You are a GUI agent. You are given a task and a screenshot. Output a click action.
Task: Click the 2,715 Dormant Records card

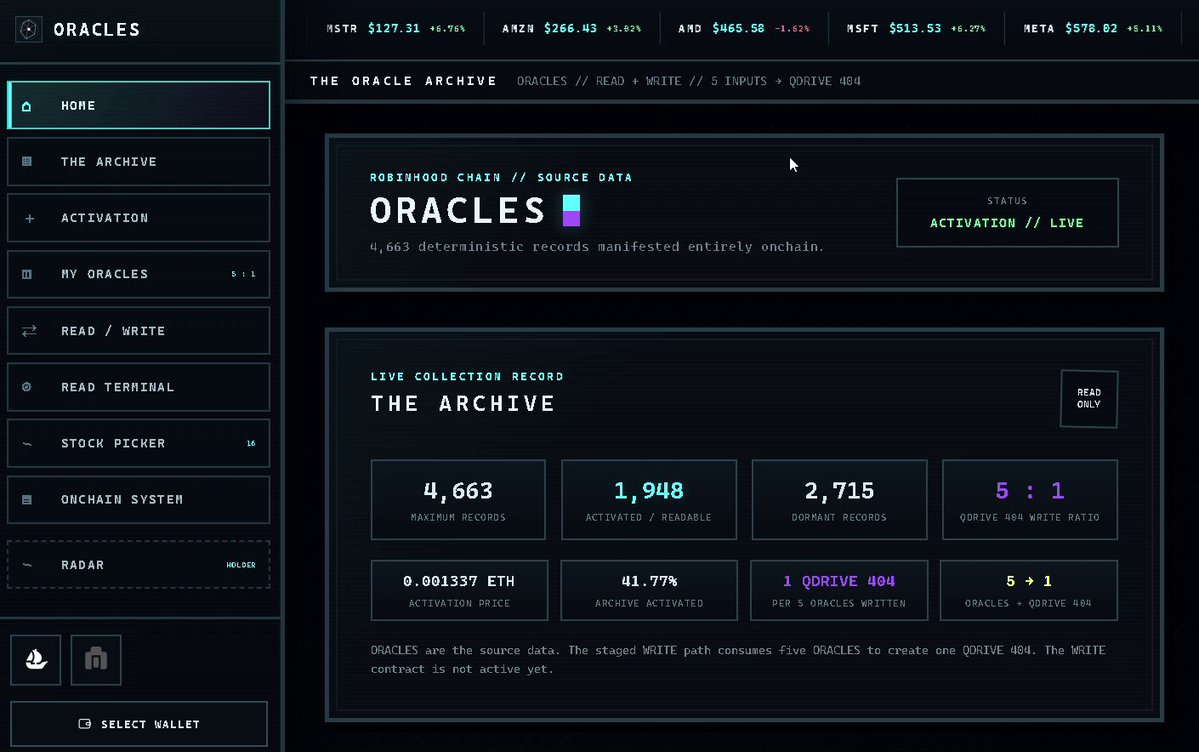pyautogui.click(x=839, y=500)
